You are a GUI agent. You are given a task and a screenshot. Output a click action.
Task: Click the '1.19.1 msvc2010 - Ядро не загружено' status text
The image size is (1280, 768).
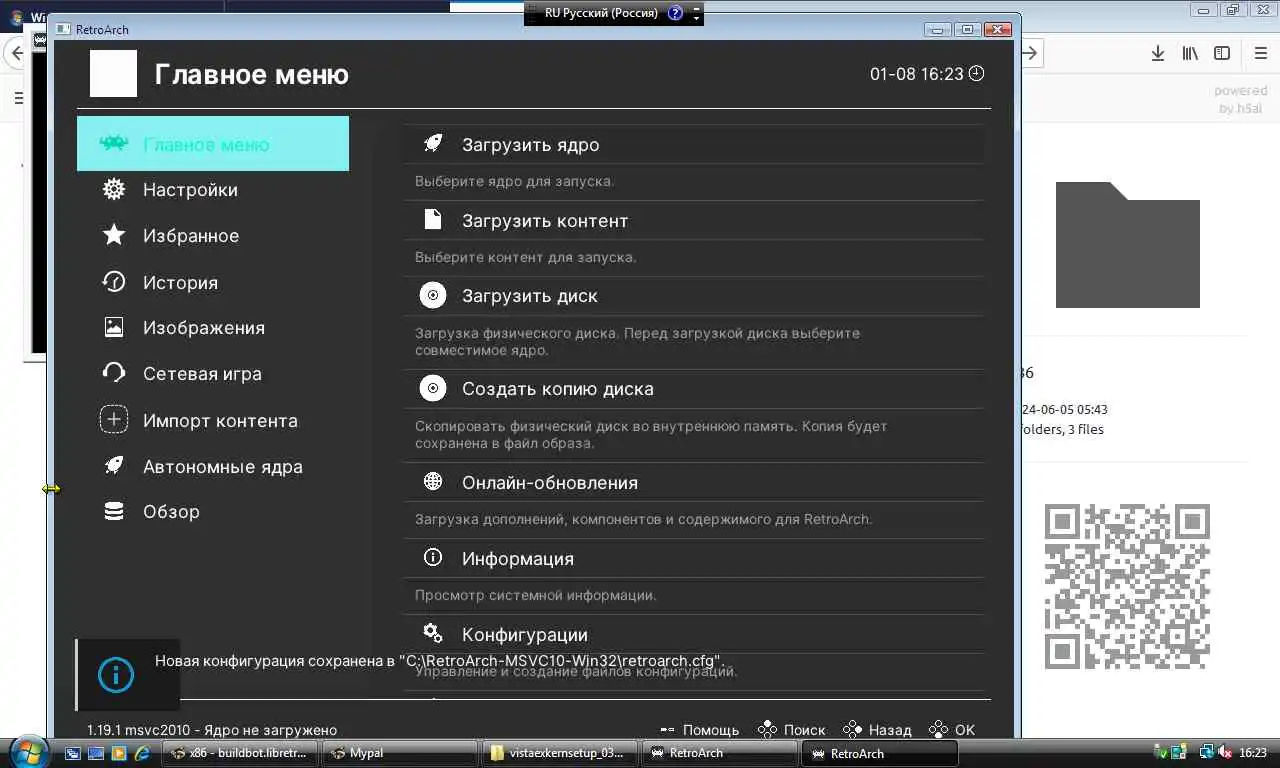pos(212,730)
